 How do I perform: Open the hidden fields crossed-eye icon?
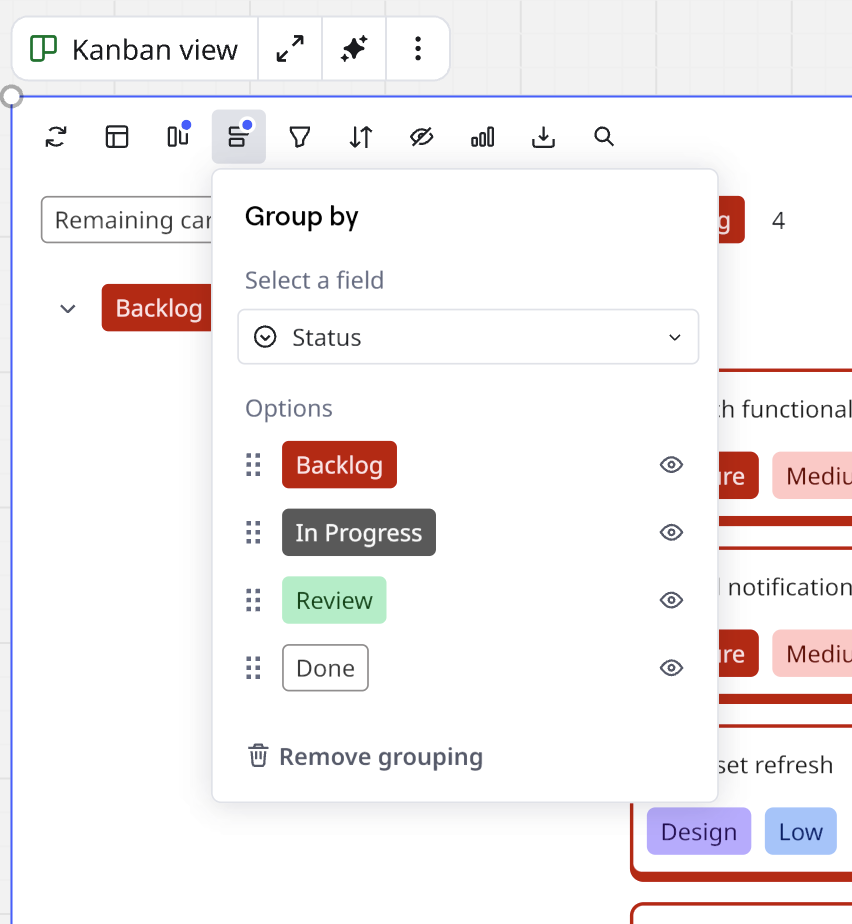[x=422, y=137]
